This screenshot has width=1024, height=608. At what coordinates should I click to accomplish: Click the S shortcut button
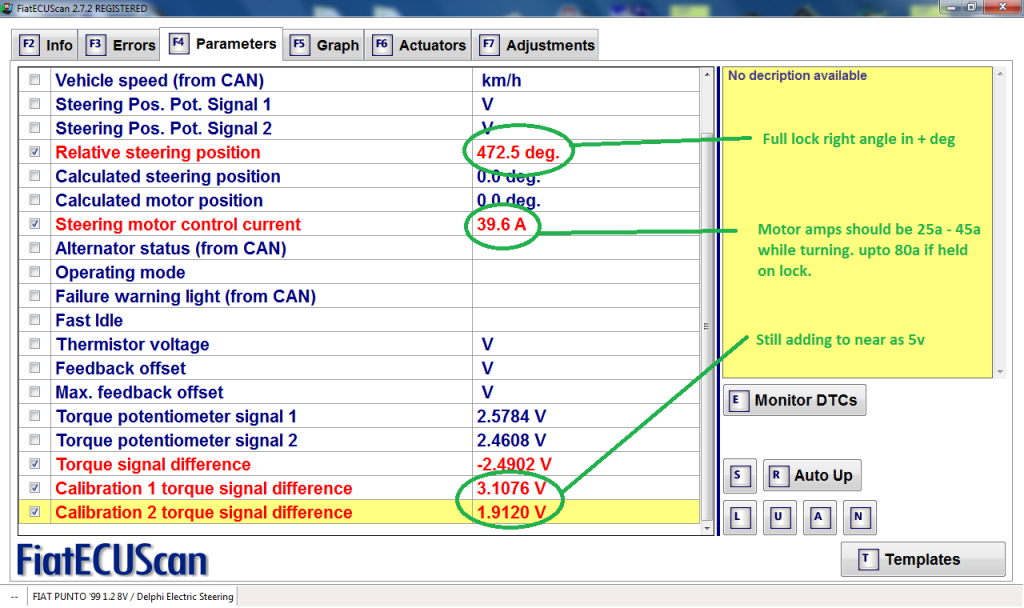coord(738,476)
